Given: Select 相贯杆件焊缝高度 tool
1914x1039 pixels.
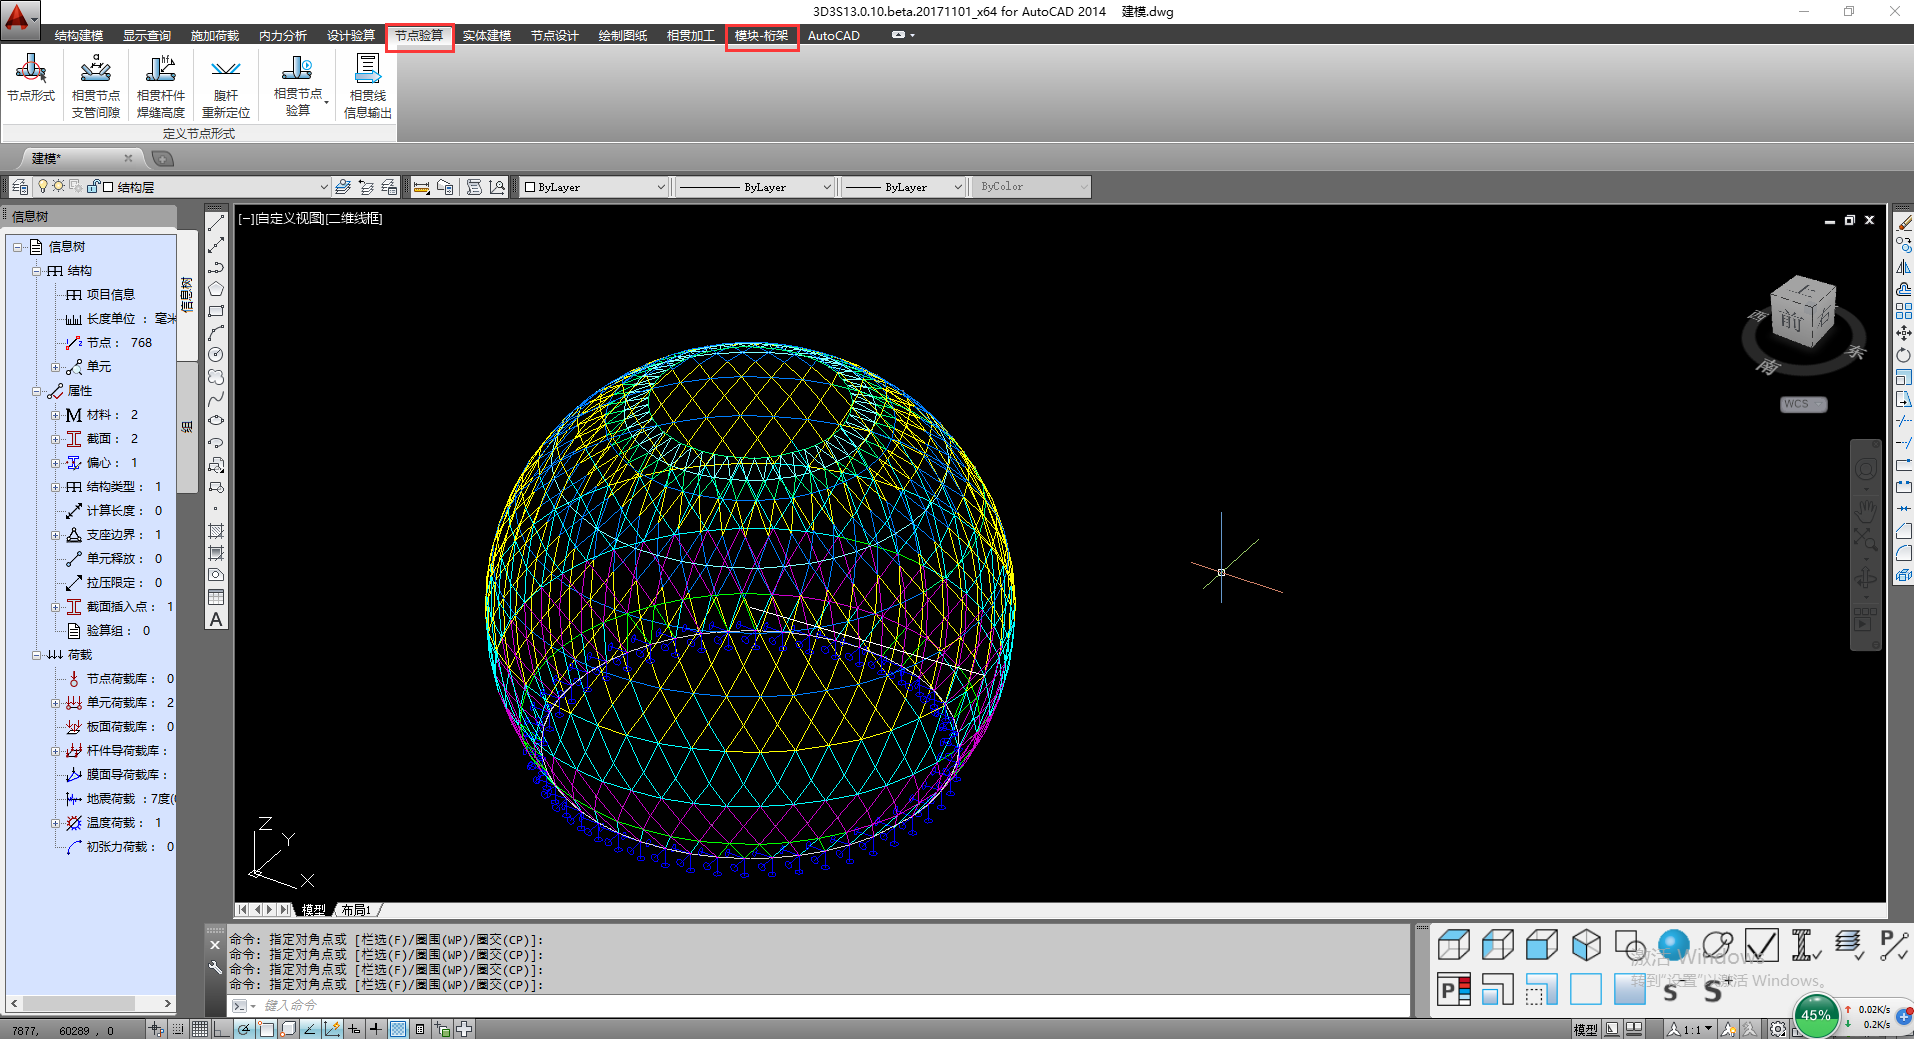Looking at the screenshot, I should point(161,86).
